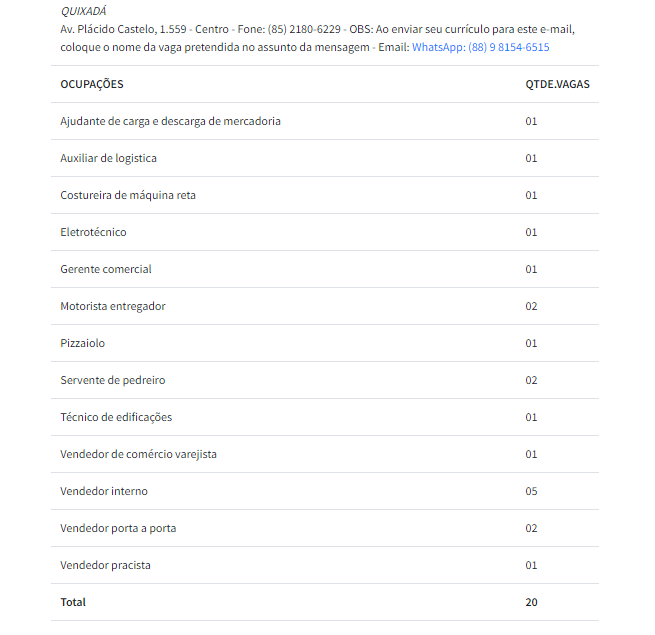Click the 05 vacancies count for Vendedor interno
655x635 pixels.
tap(531, 491)
